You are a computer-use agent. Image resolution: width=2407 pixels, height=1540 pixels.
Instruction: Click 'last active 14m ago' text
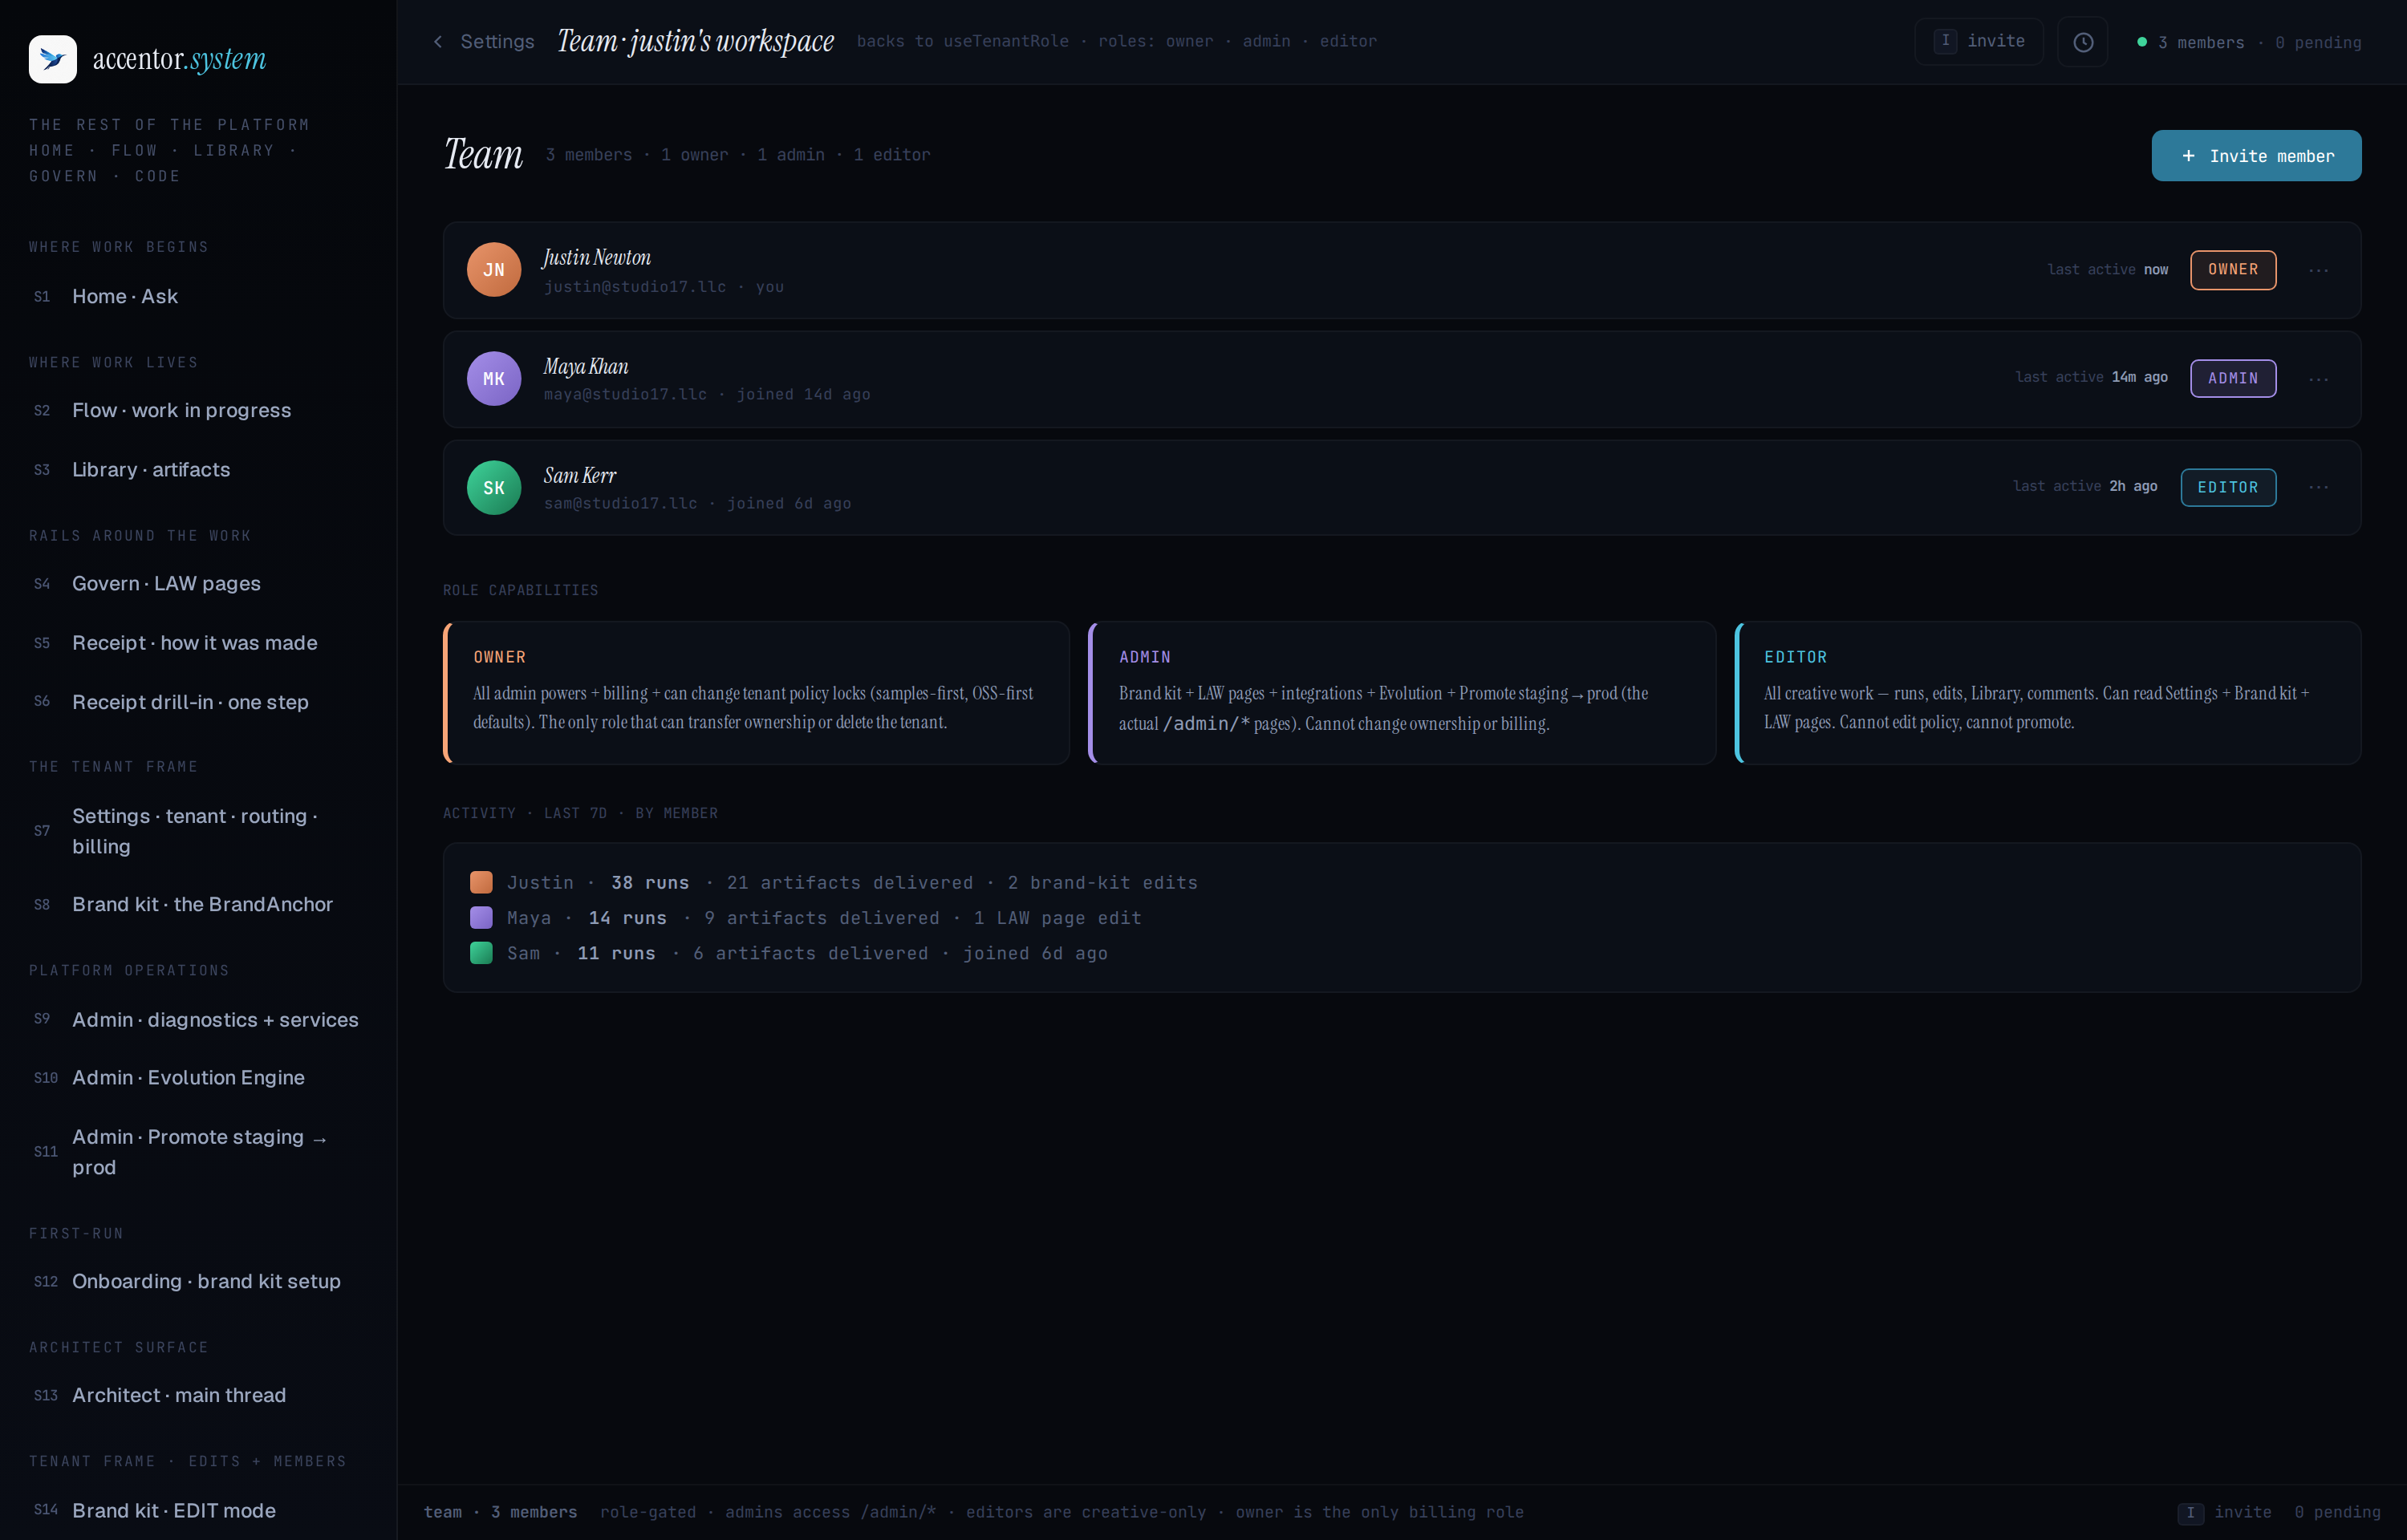coord(2091,377)
